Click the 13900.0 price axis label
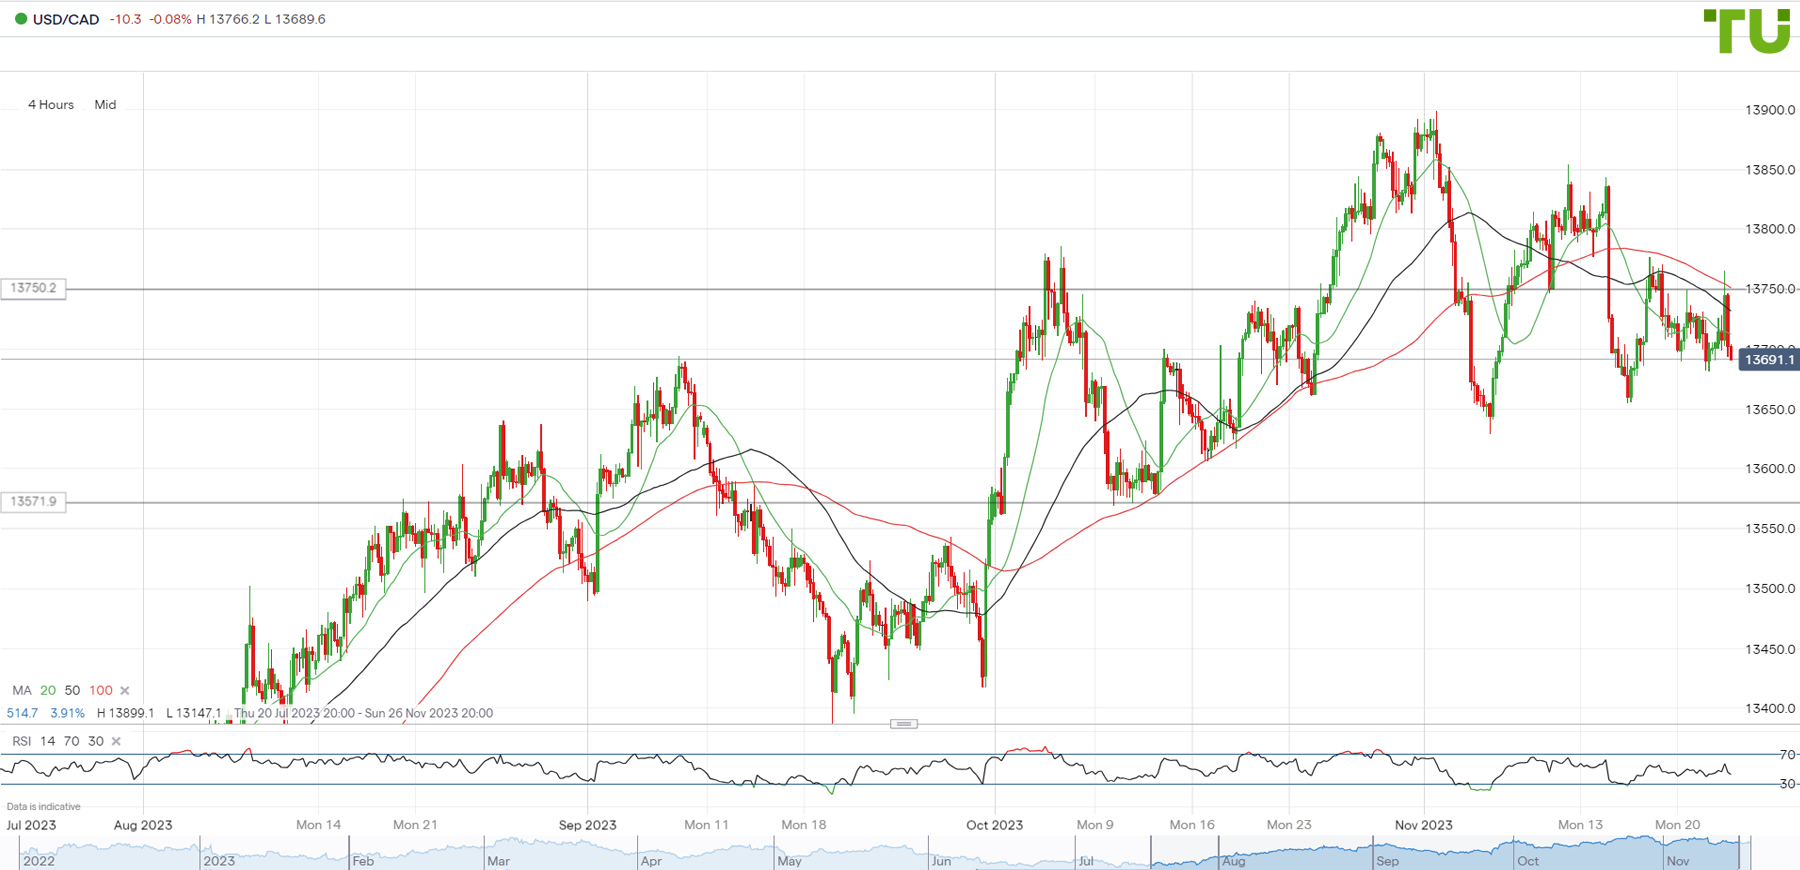The image size is (1800, 870). (1770, 110)
